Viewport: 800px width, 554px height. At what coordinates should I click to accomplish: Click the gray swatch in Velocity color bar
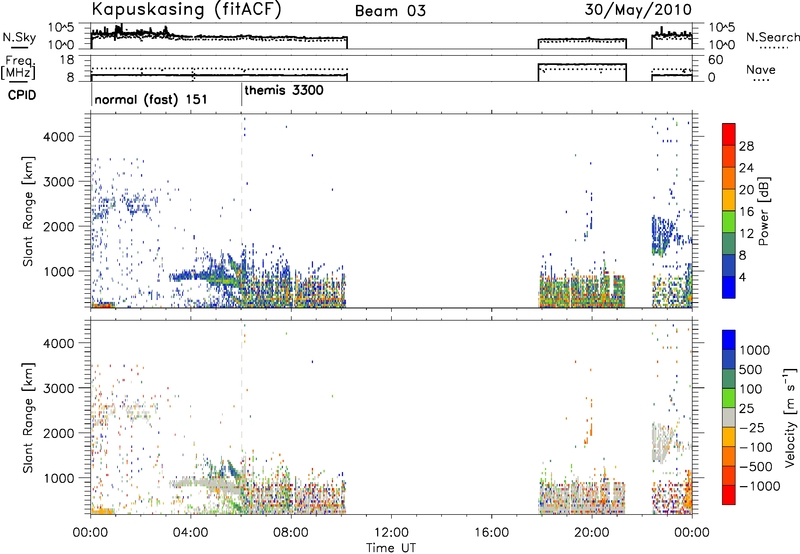(729, 417)
